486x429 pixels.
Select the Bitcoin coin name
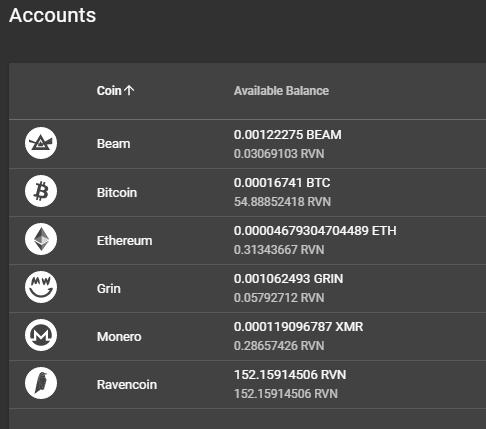click(117, 192)
